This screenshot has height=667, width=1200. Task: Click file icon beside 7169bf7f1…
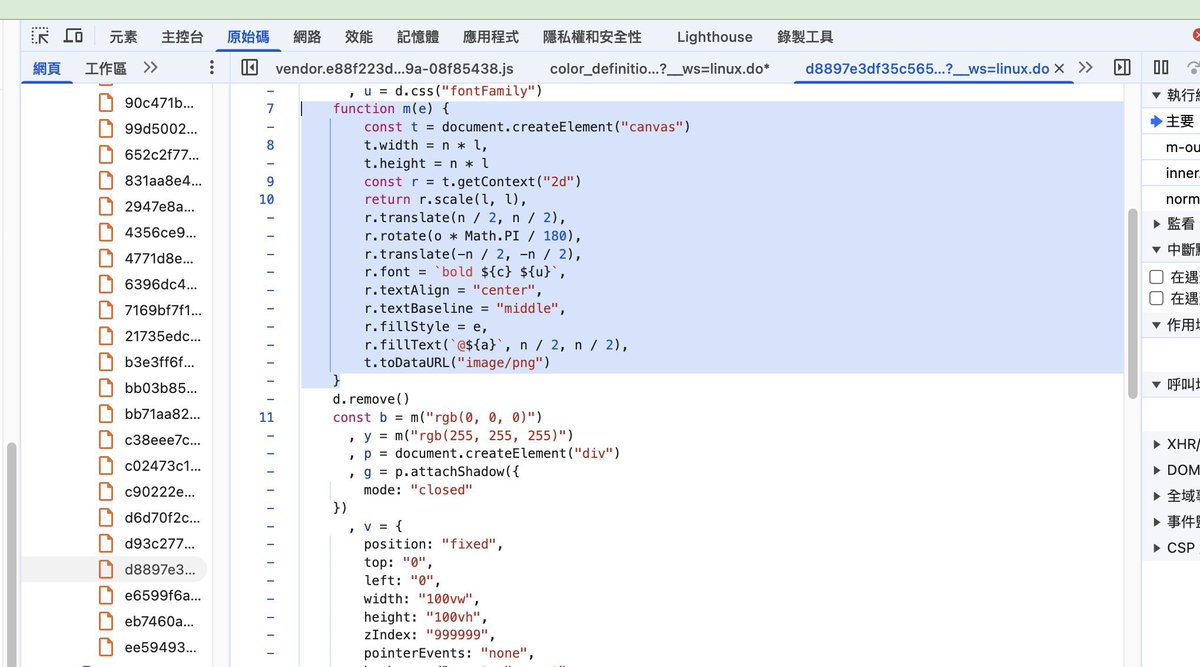click(106, 310)
